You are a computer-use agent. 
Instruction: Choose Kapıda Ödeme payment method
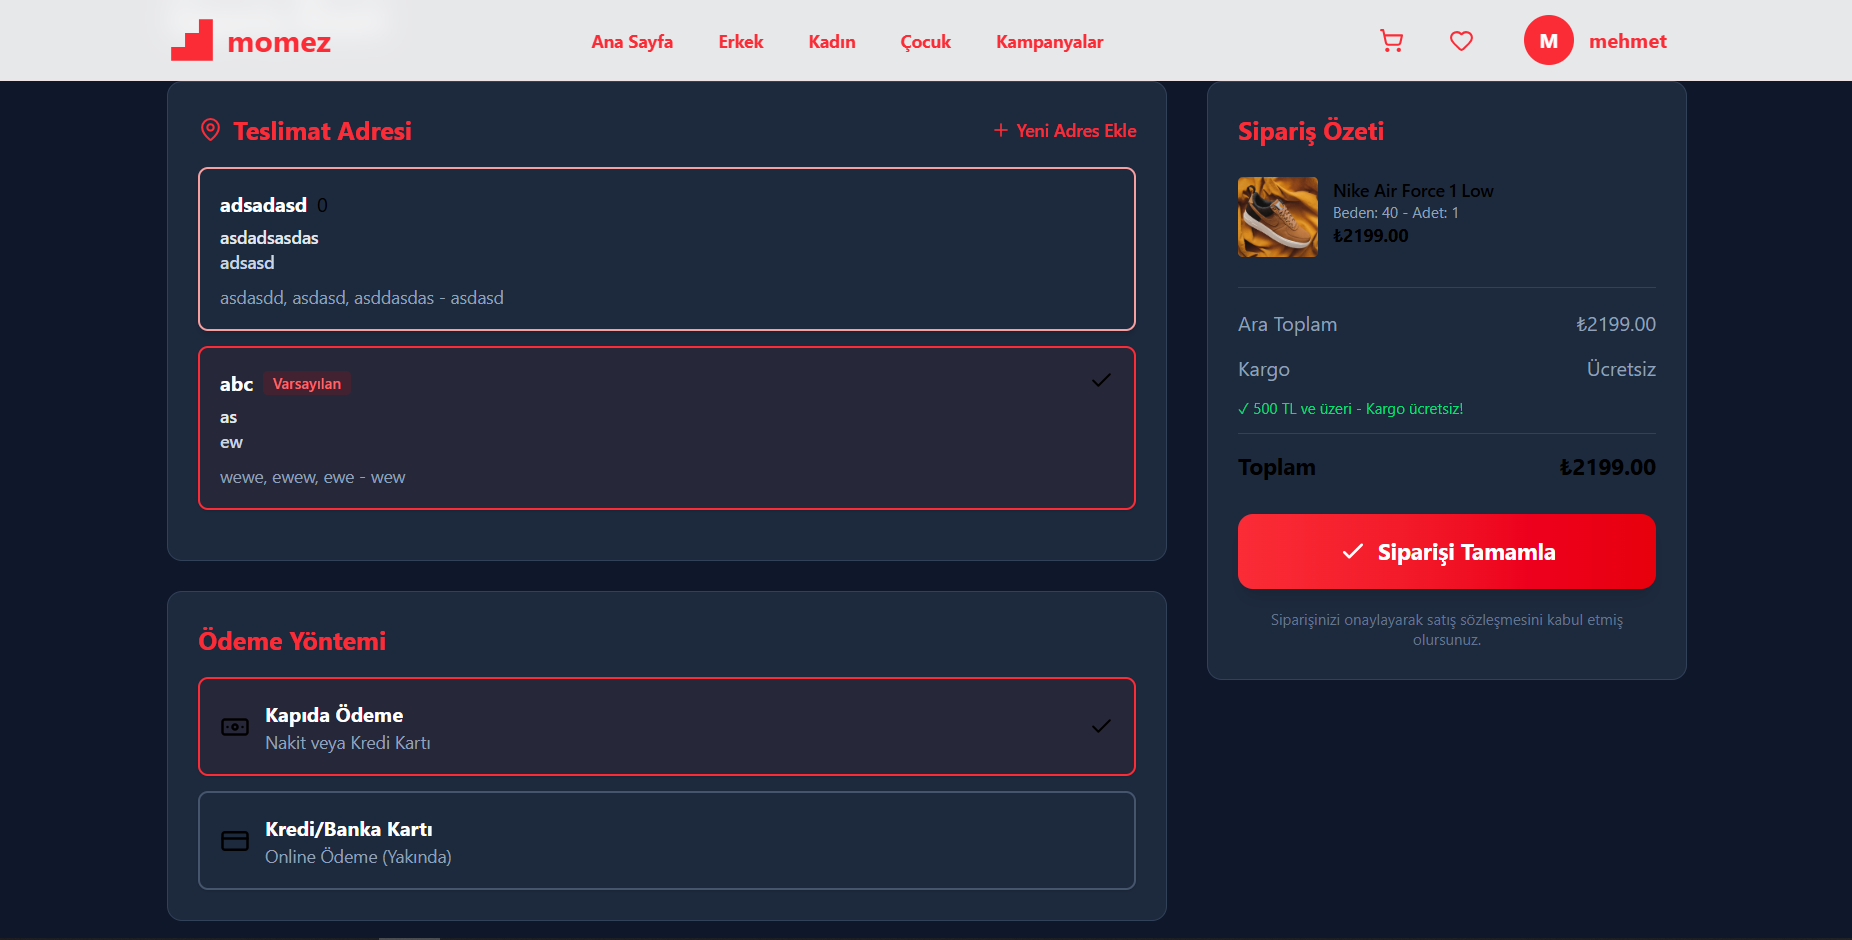click(x=666, y=727)
